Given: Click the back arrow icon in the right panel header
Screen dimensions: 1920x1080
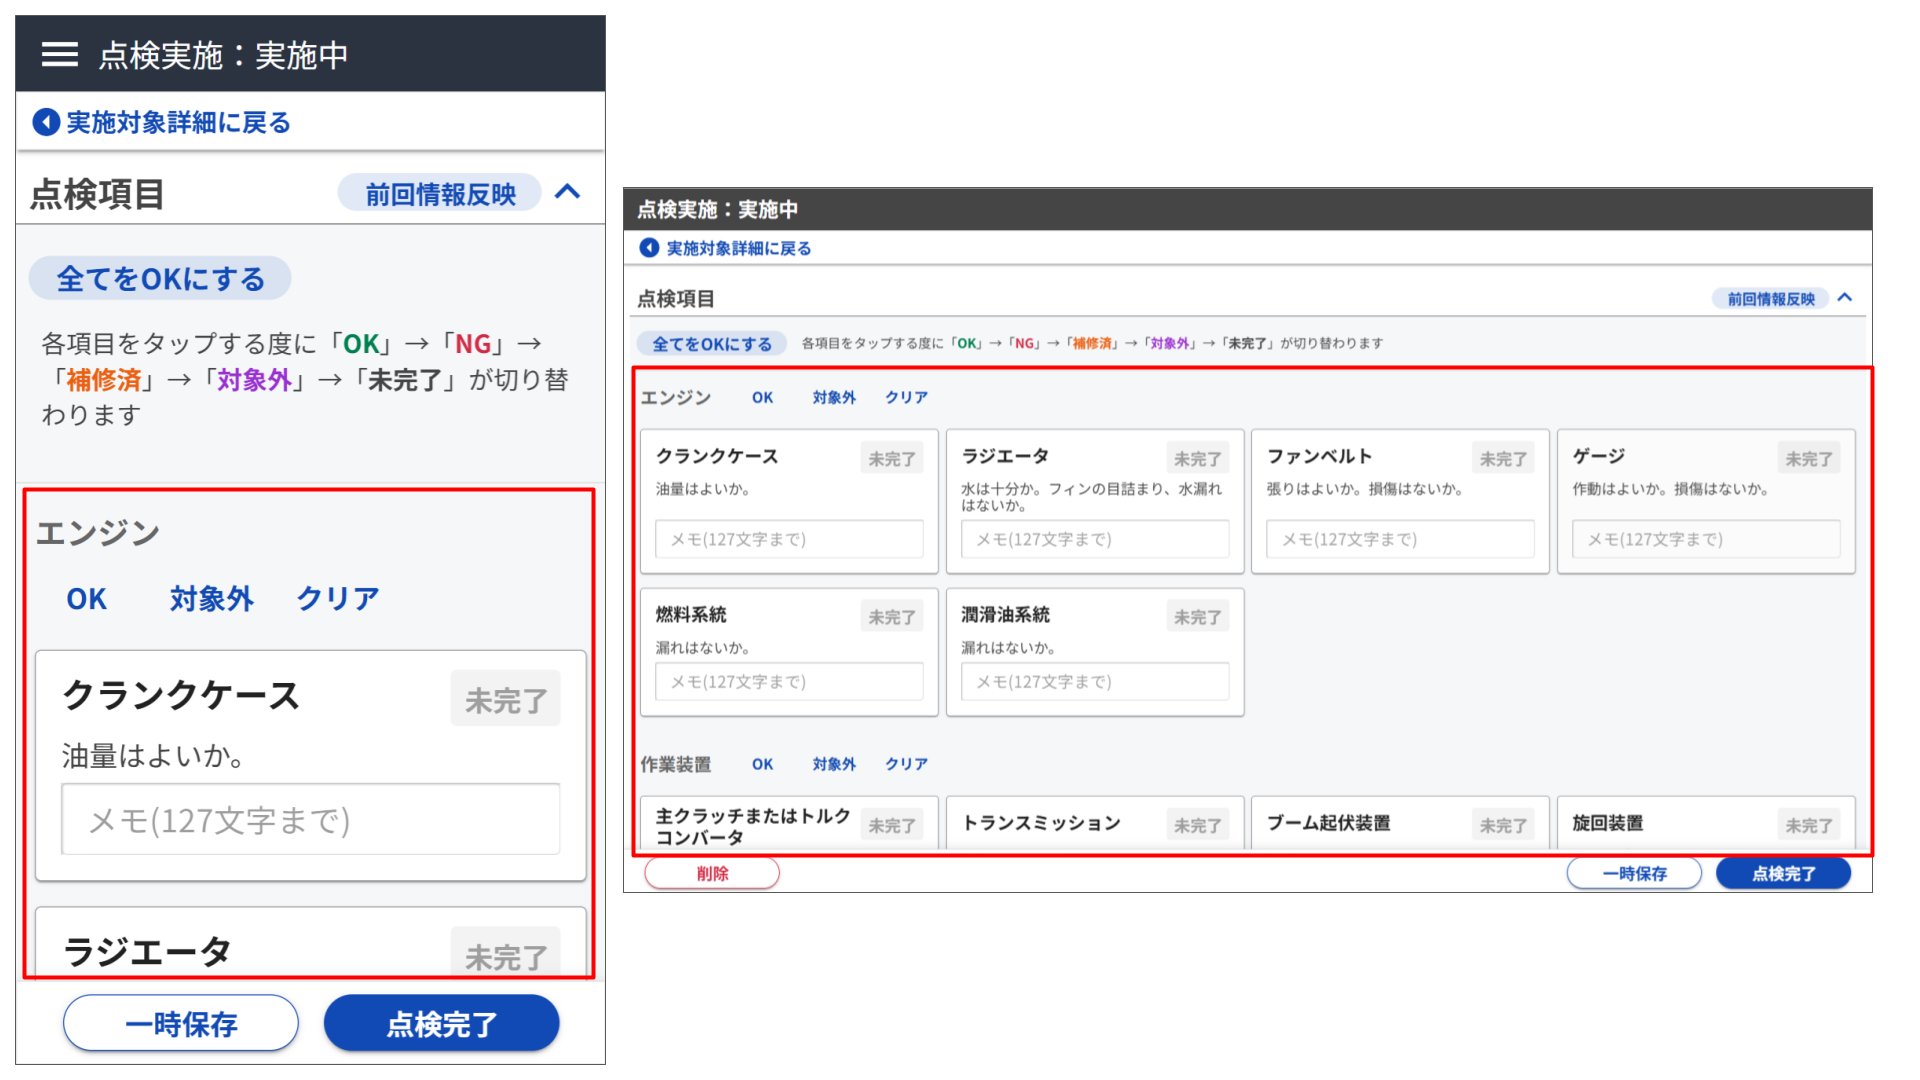Looking at the screenshot, I should pos(648,247).
